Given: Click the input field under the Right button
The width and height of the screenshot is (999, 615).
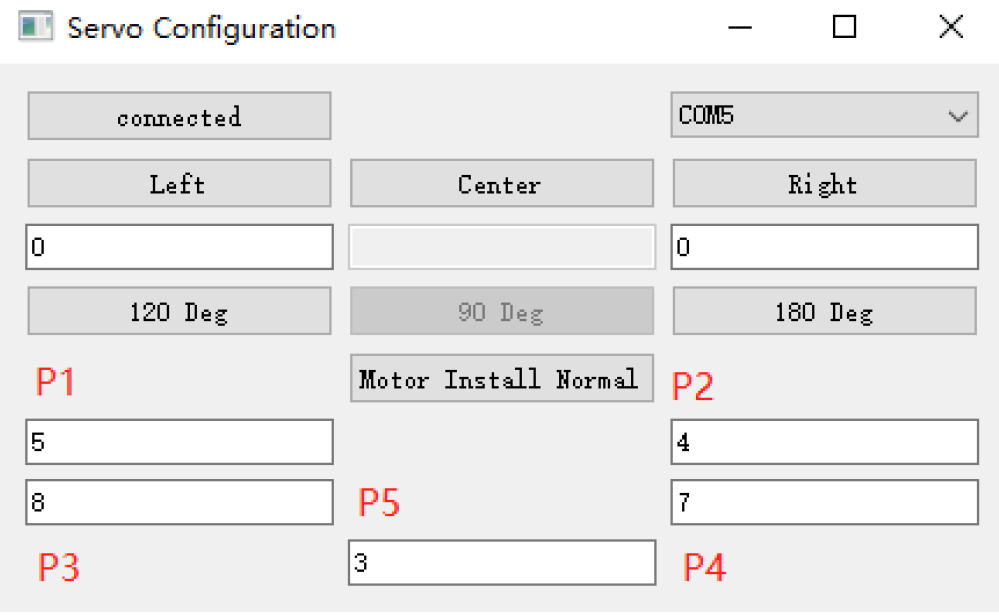Looking at the screenshot, I should pos(824,247).
